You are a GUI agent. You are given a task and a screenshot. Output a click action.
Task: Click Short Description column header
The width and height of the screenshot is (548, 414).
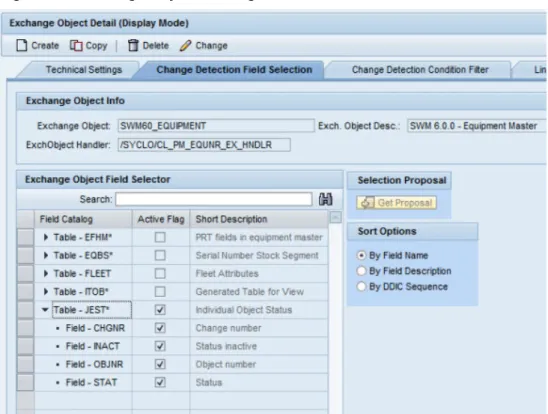click(259, 219)
